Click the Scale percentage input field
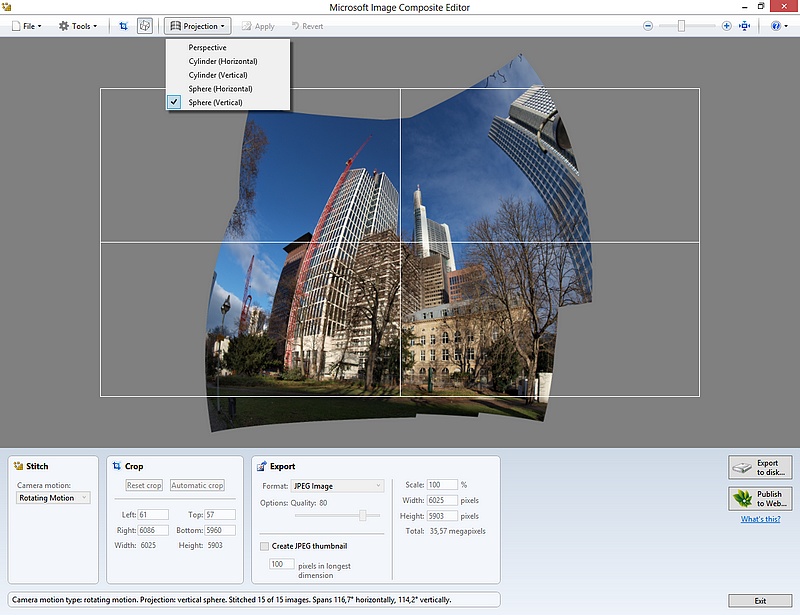800x615 pixels. 442,485
